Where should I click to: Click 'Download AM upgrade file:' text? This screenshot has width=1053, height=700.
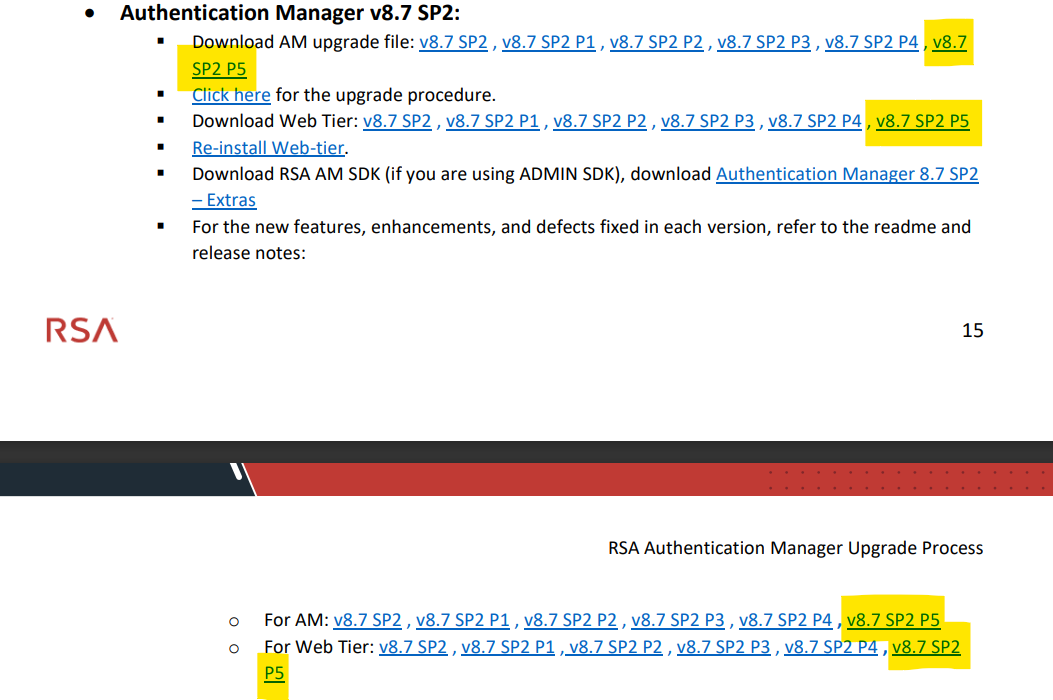coord(303,42)
